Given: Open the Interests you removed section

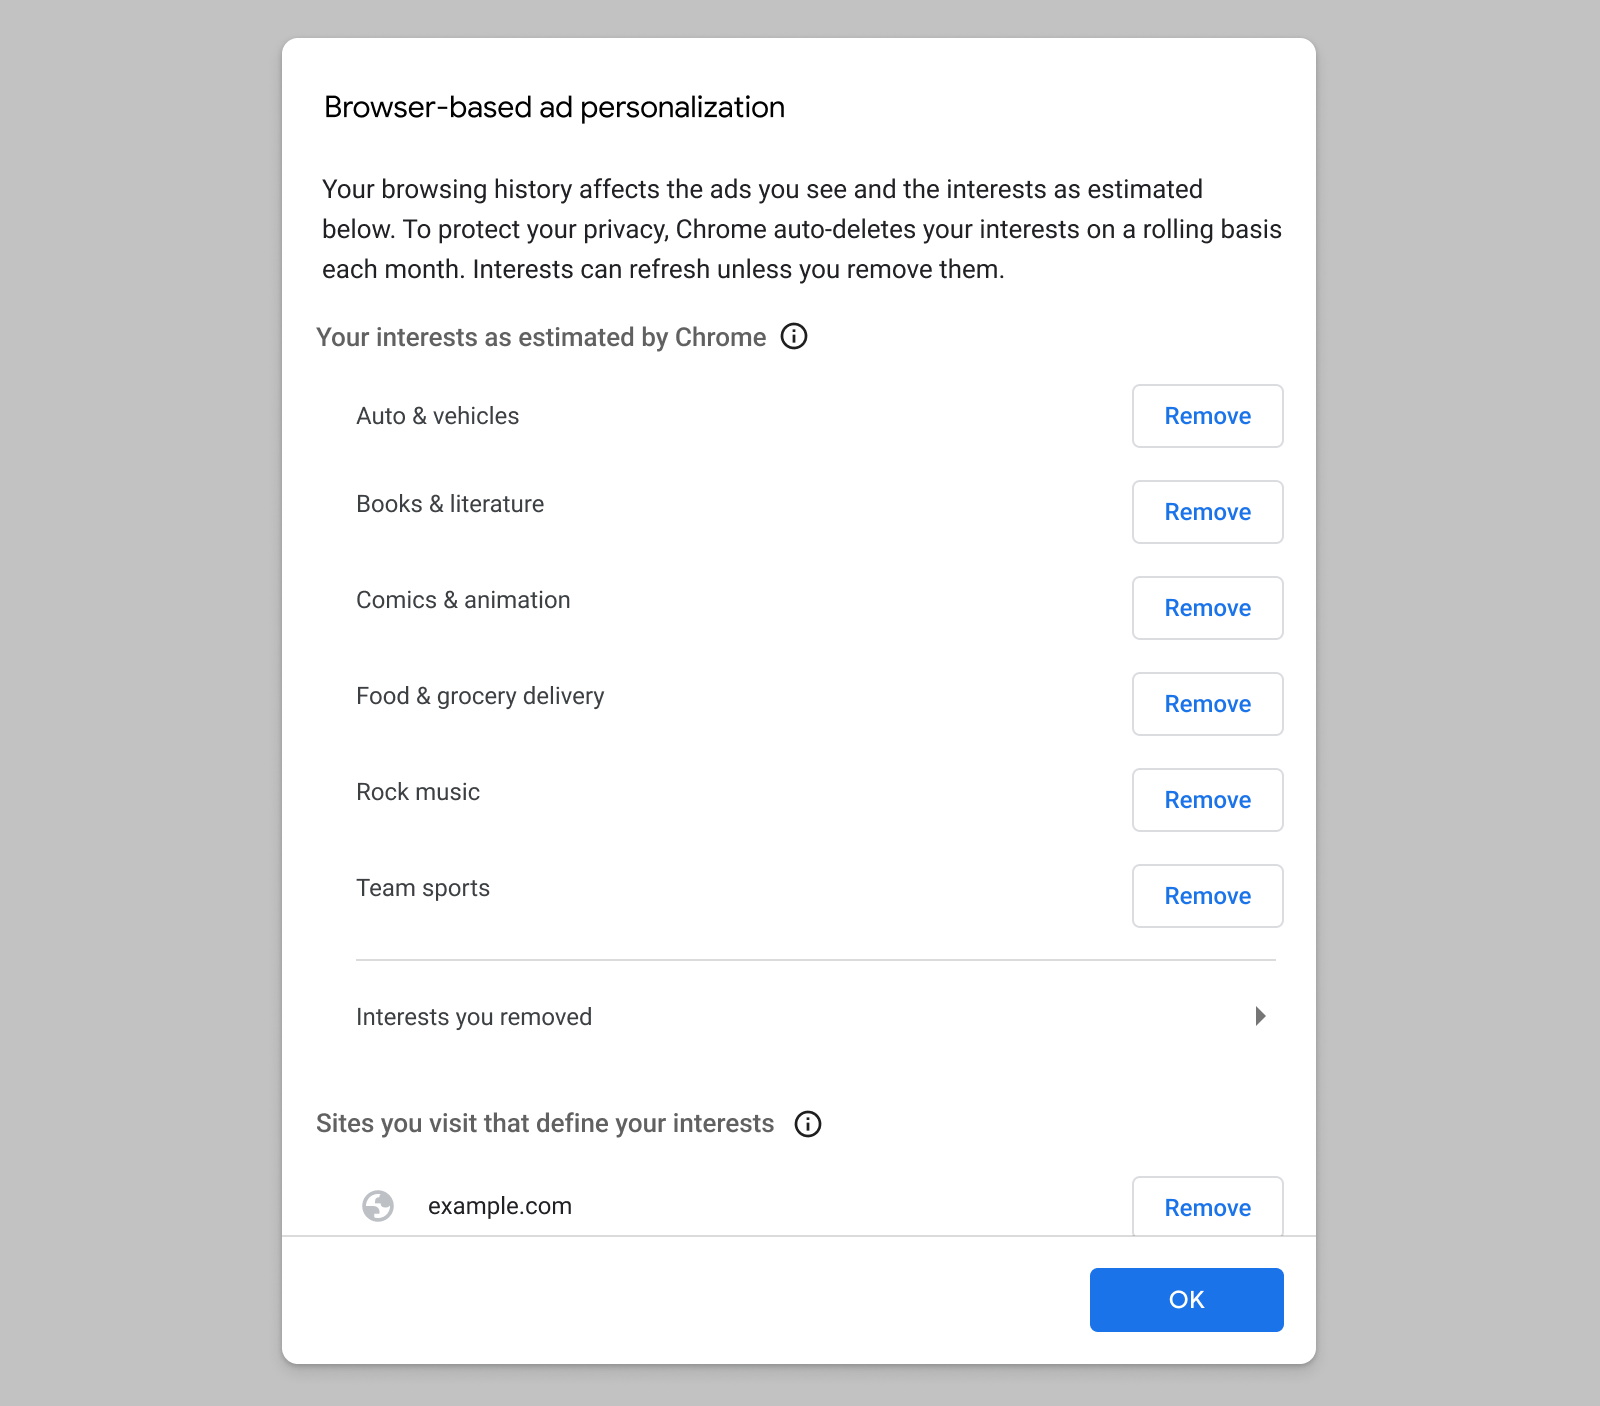Looking at the screenshot, I should [x=474, y=1017].
